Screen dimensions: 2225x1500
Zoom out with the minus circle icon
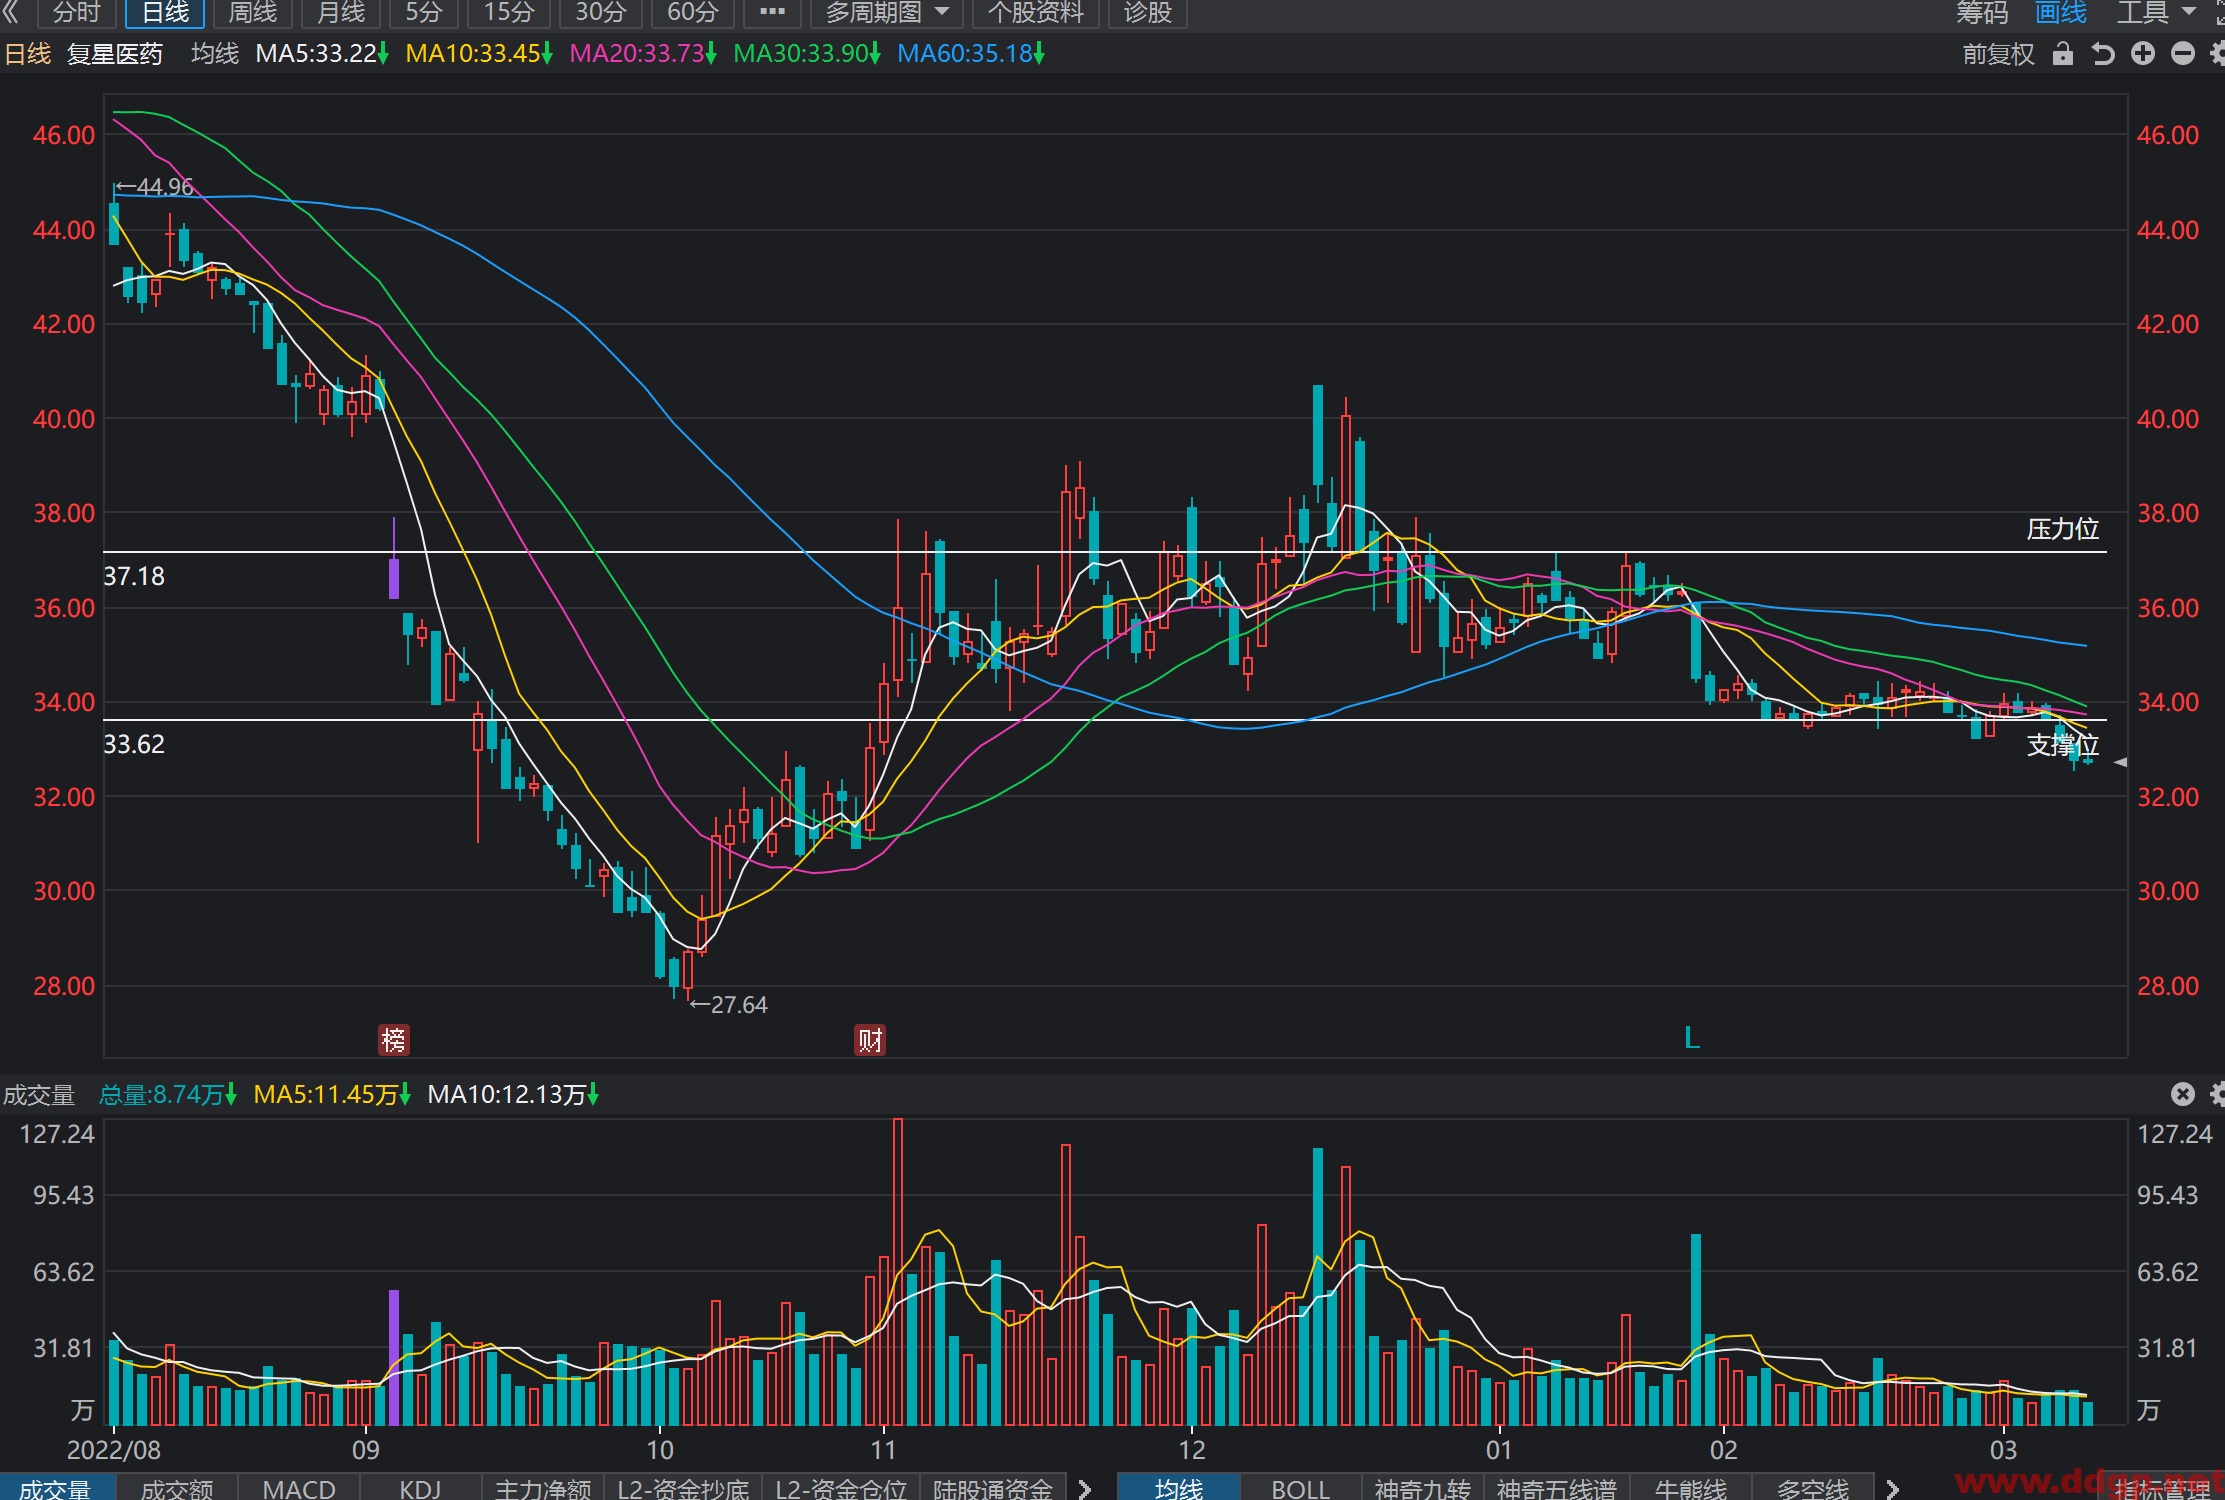(x=2183, y=54)
